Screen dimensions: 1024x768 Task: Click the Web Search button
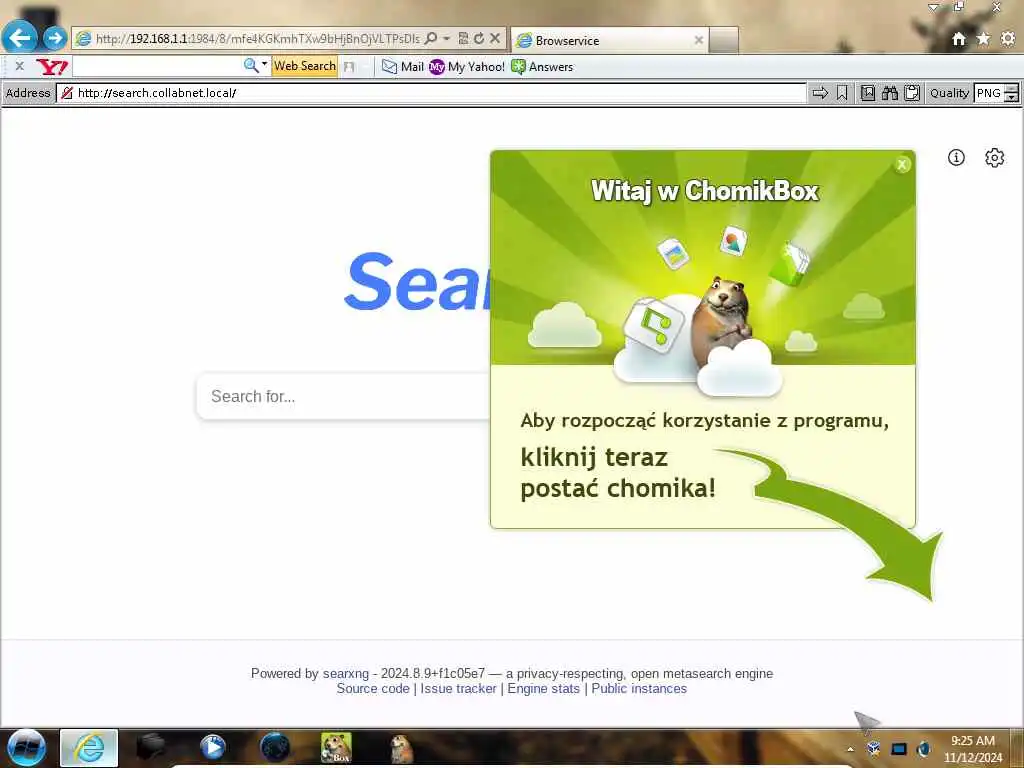coord(304,66)
